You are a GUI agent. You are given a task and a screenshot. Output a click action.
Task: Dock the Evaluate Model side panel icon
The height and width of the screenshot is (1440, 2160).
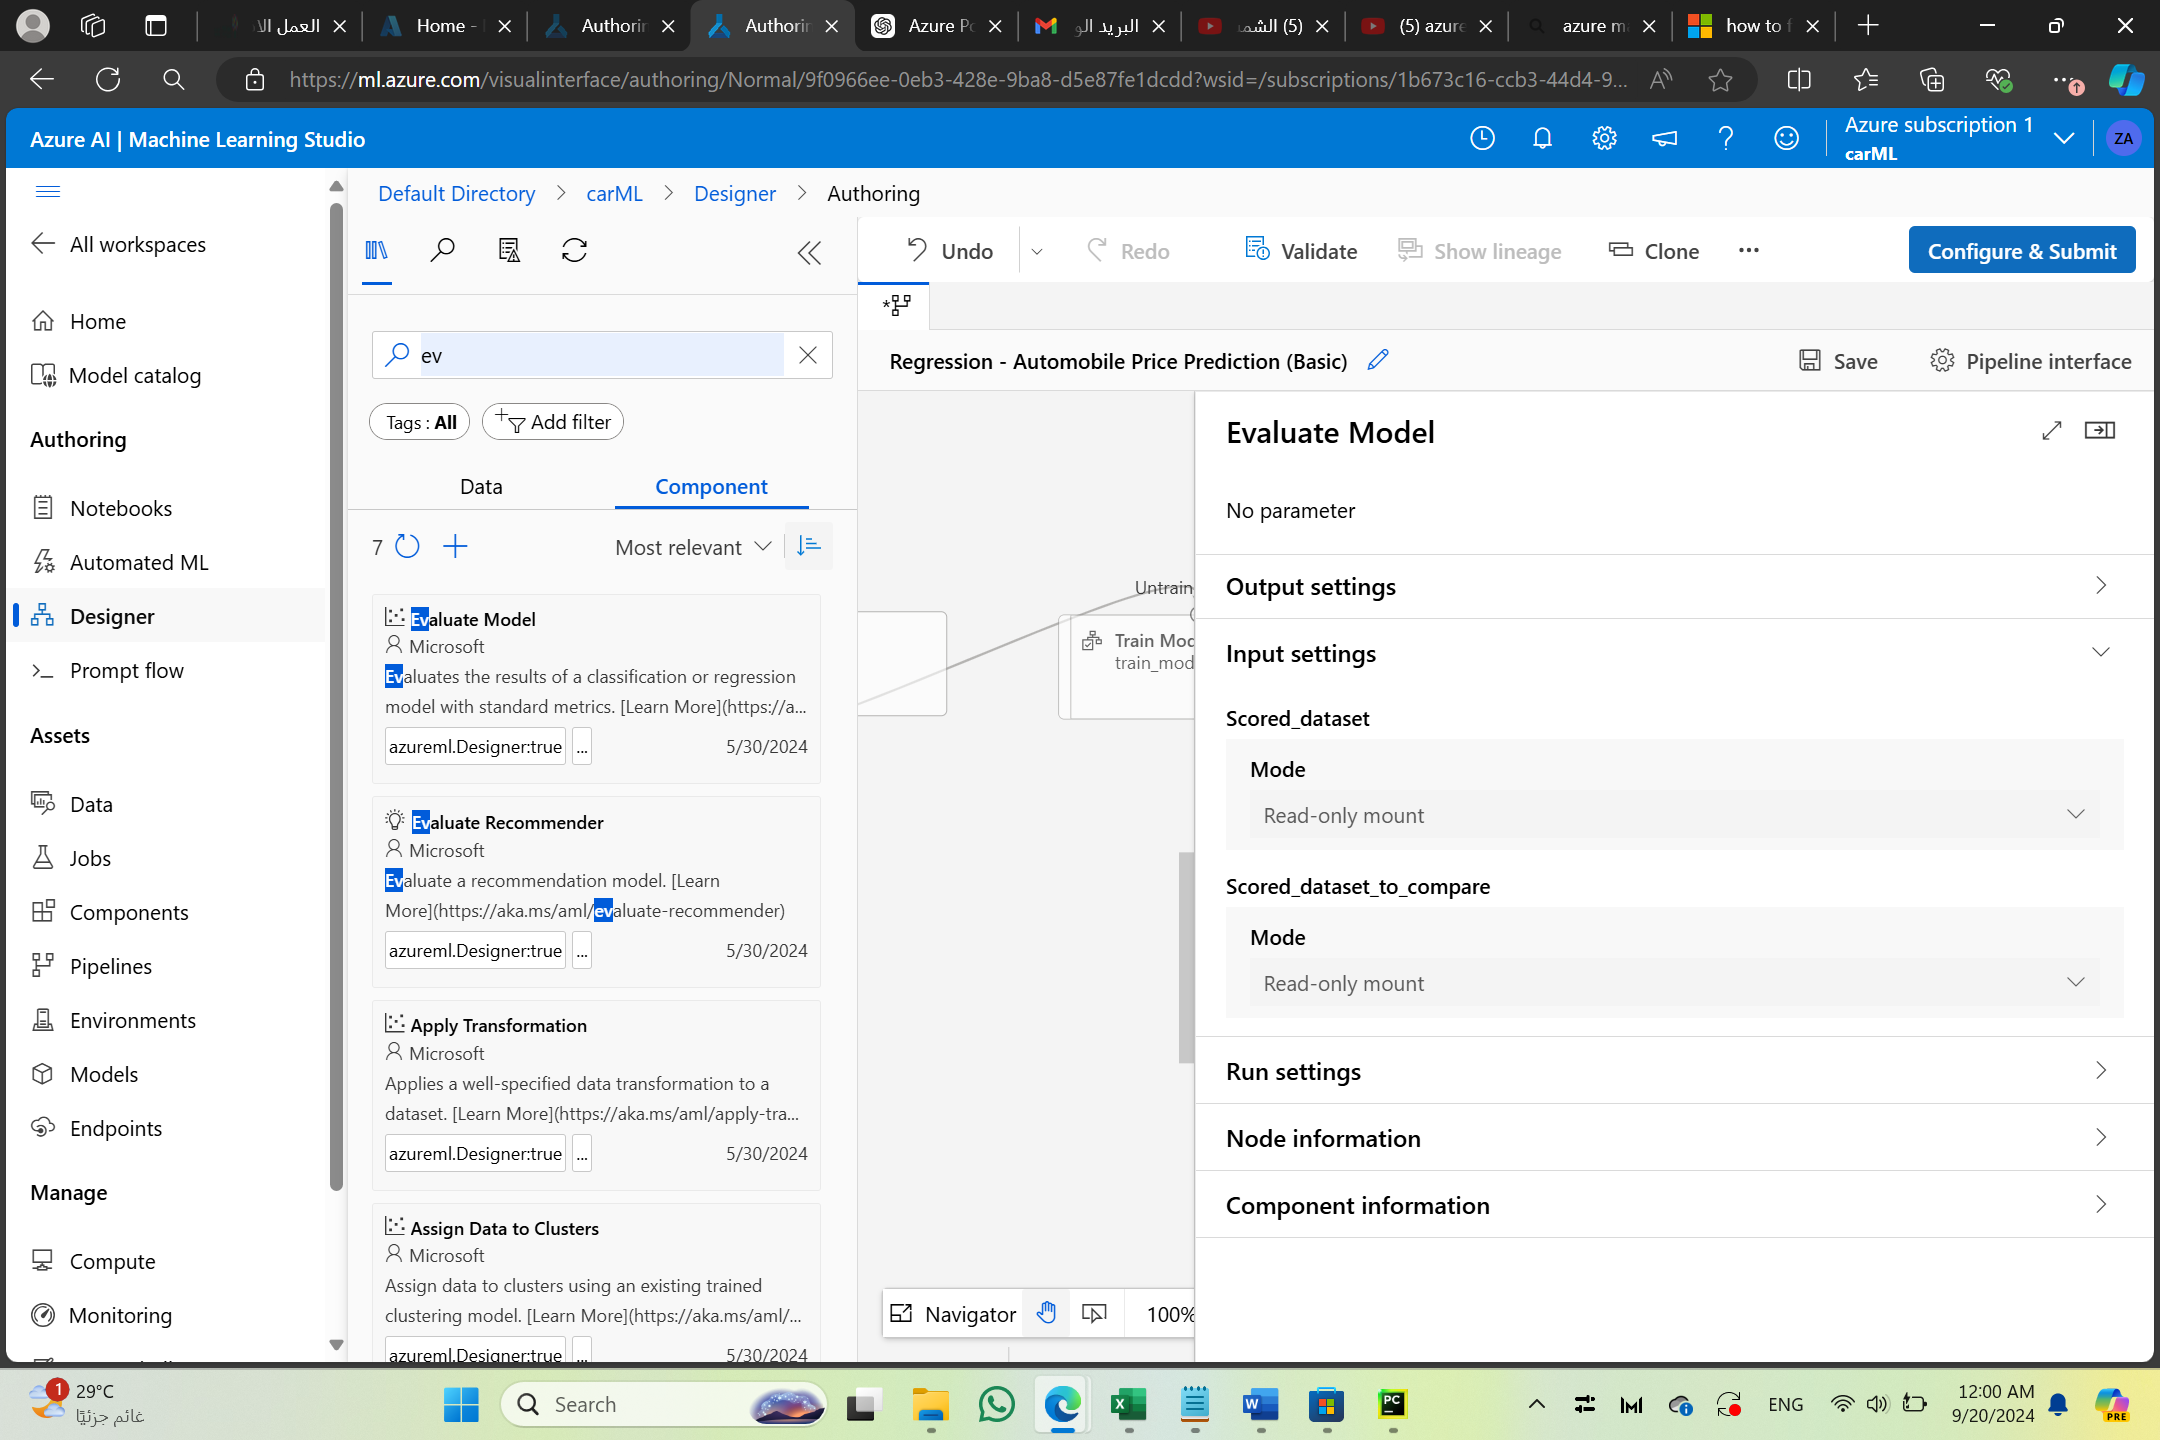coord(2099,431)
